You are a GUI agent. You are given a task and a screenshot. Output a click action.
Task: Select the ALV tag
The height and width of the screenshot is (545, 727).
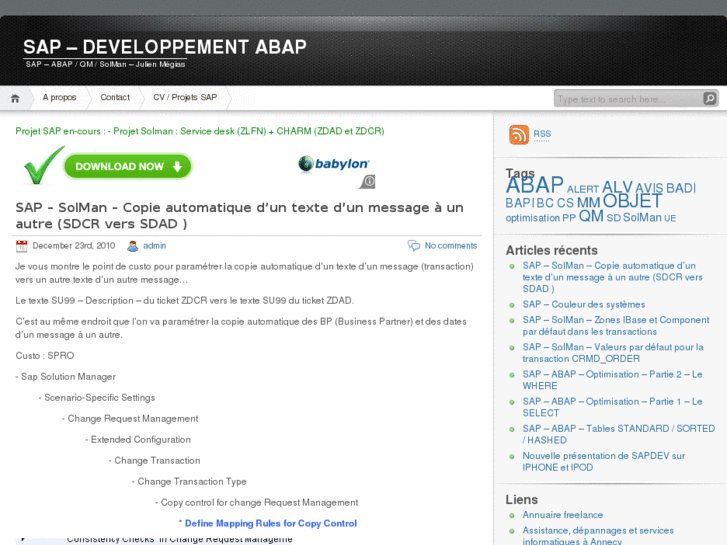click(x=617, y=187)
